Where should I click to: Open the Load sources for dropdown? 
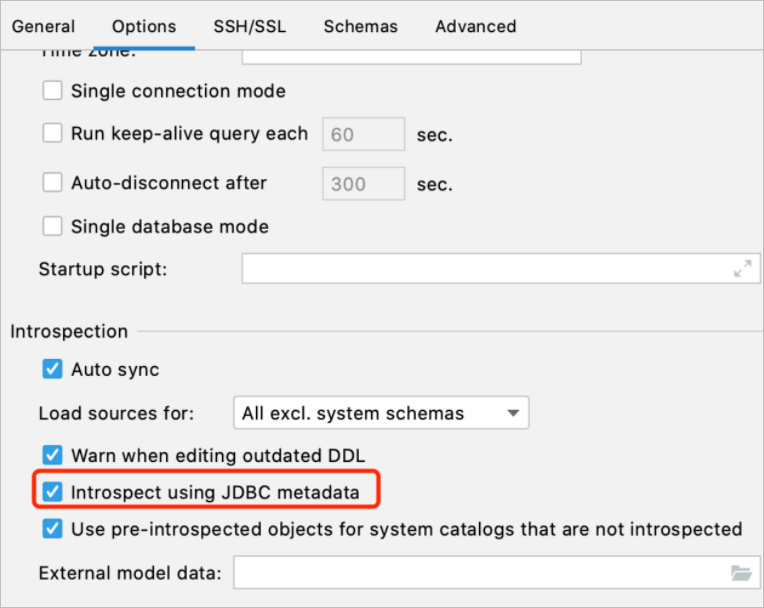coord(380,413)
